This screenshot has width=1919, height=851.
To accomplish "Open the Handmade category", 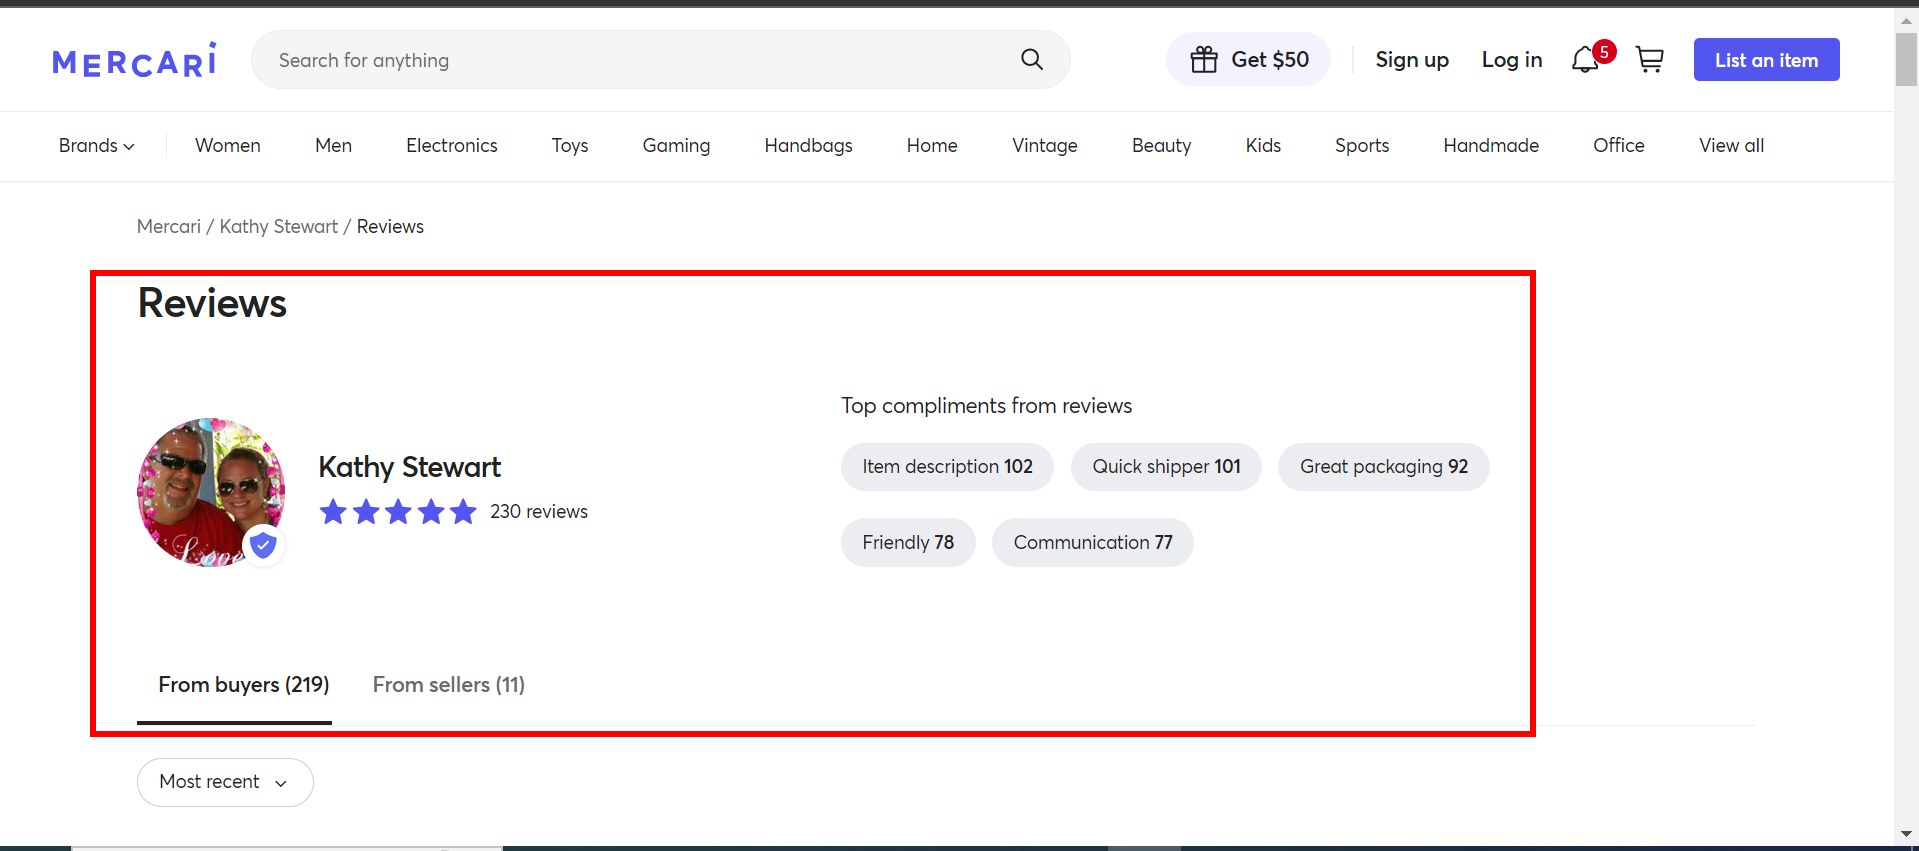I will point(1491,146).
